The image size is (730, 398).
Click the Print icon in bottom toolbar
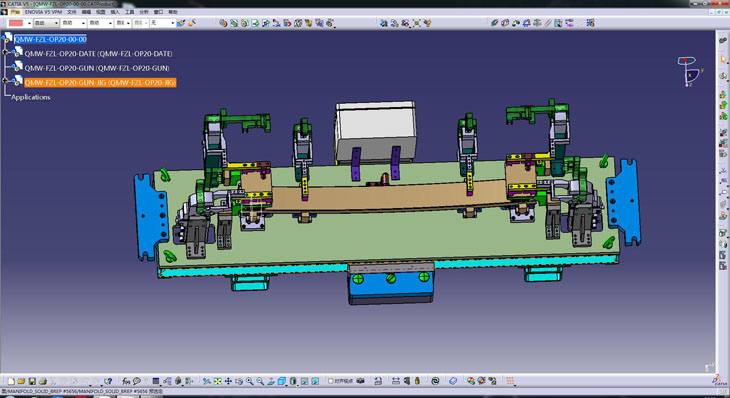[x=43, y=381]
